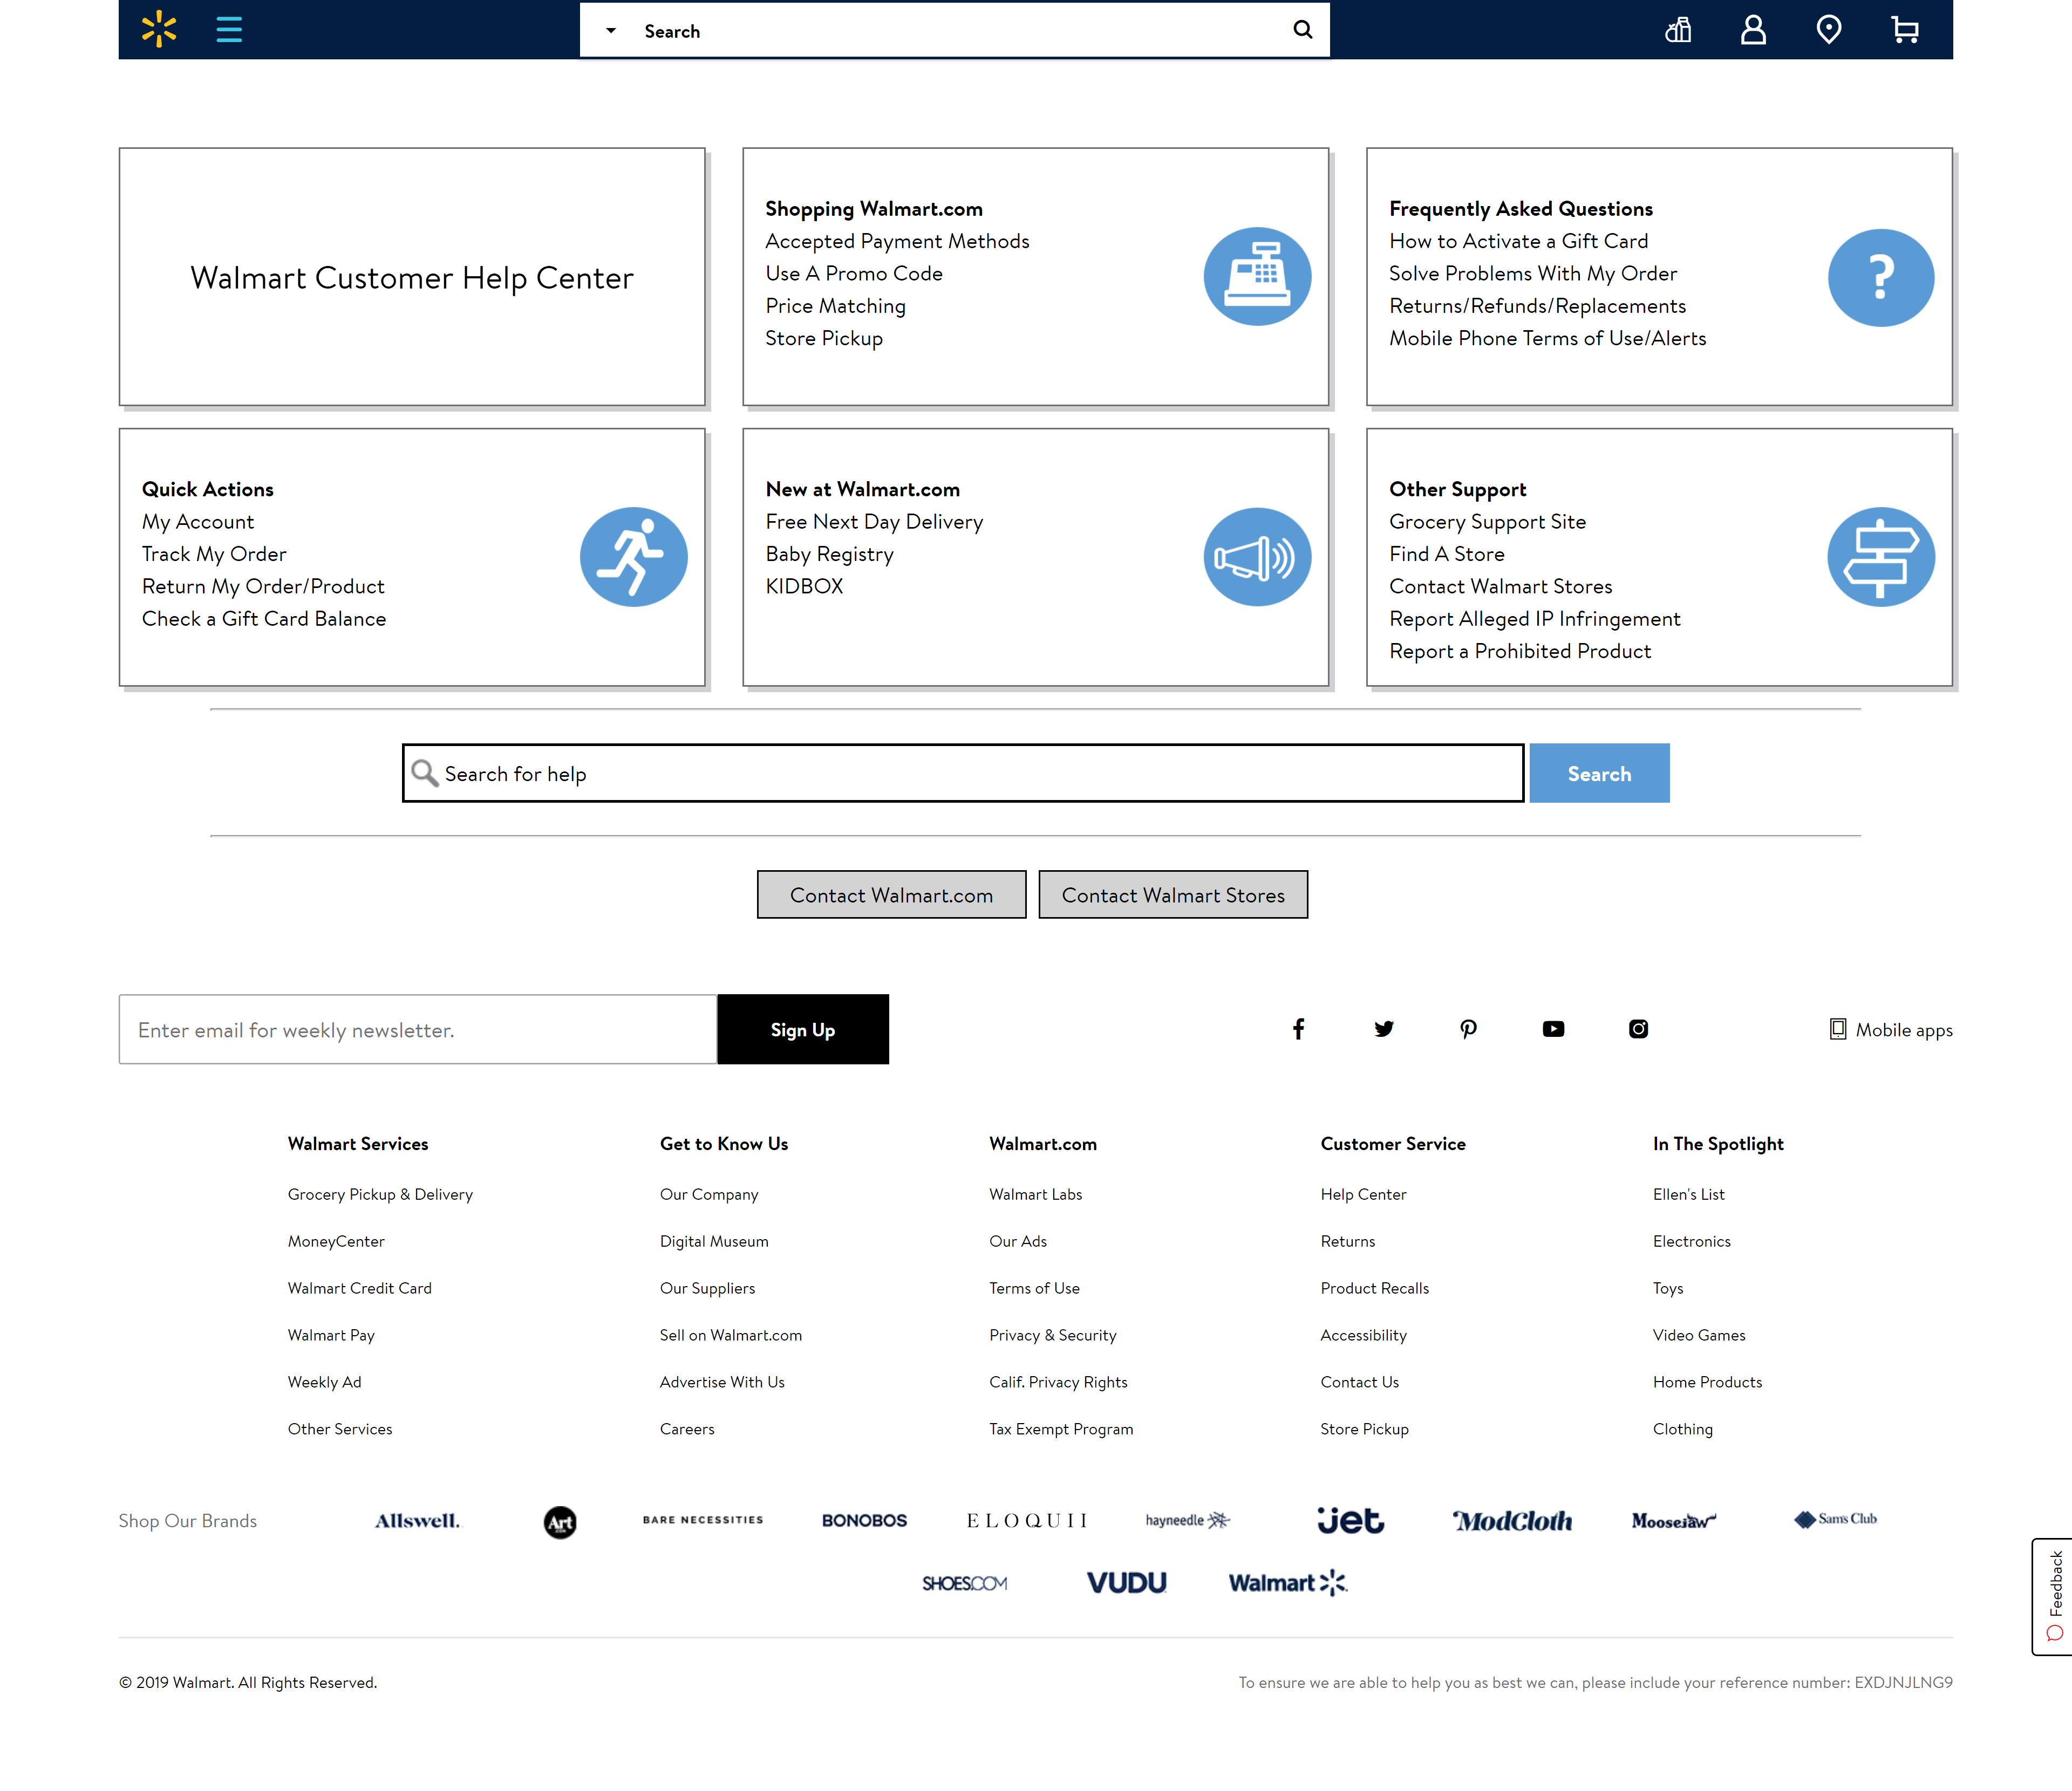Click the Bonobos brand logo
The width and height of the screenshot is (2072, 1791).
pyautogui.click(x=864, y=1520)
